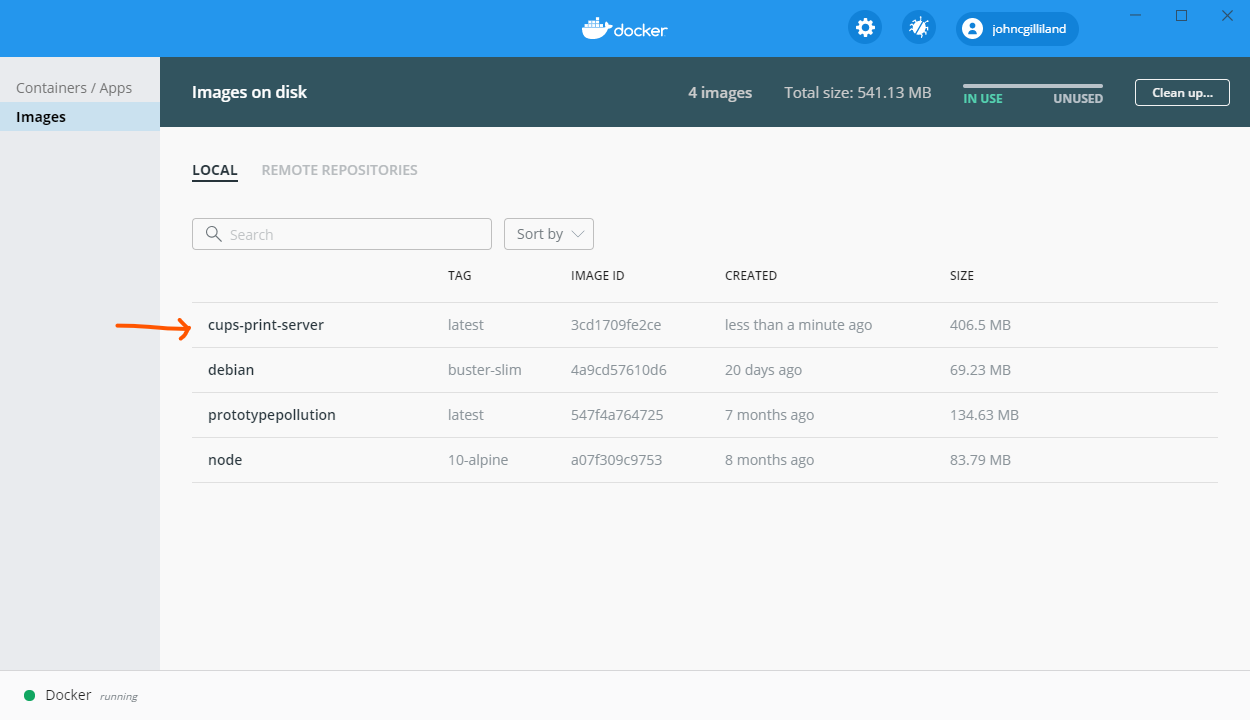Minimize the Docker window
Image resolution: width=1250 pixels, height=720 pixels.
1136,15
